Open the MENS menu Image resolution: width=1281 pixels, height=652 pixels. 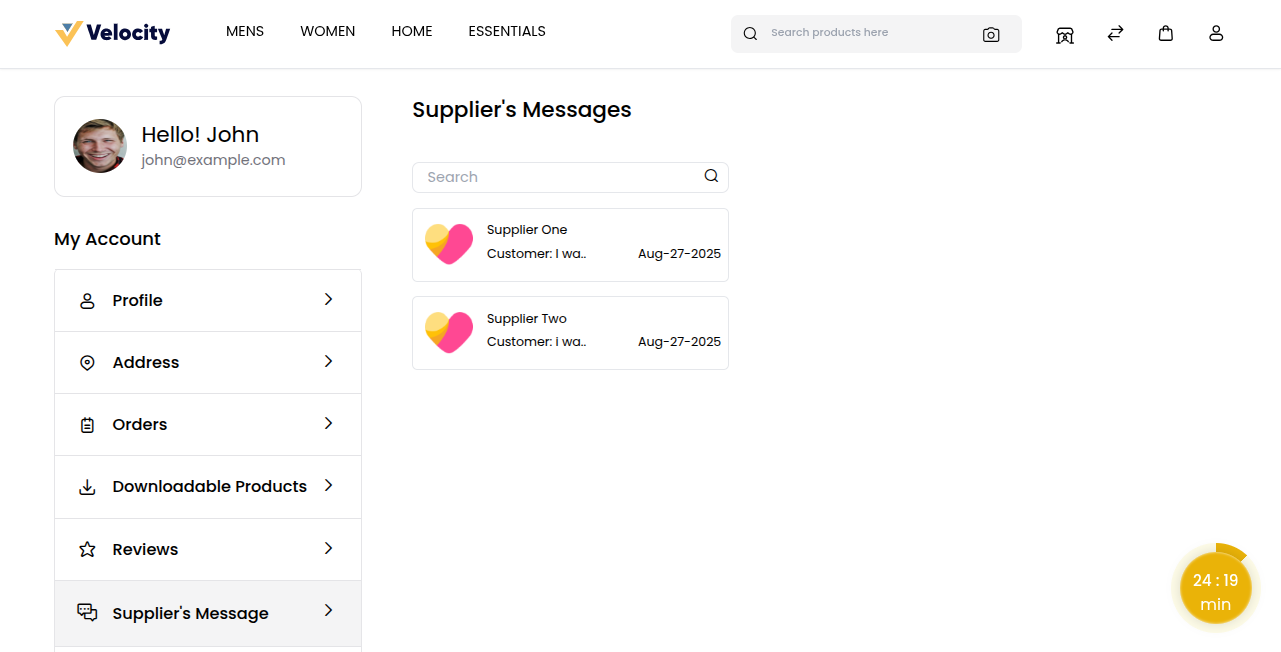click(245, 31)
